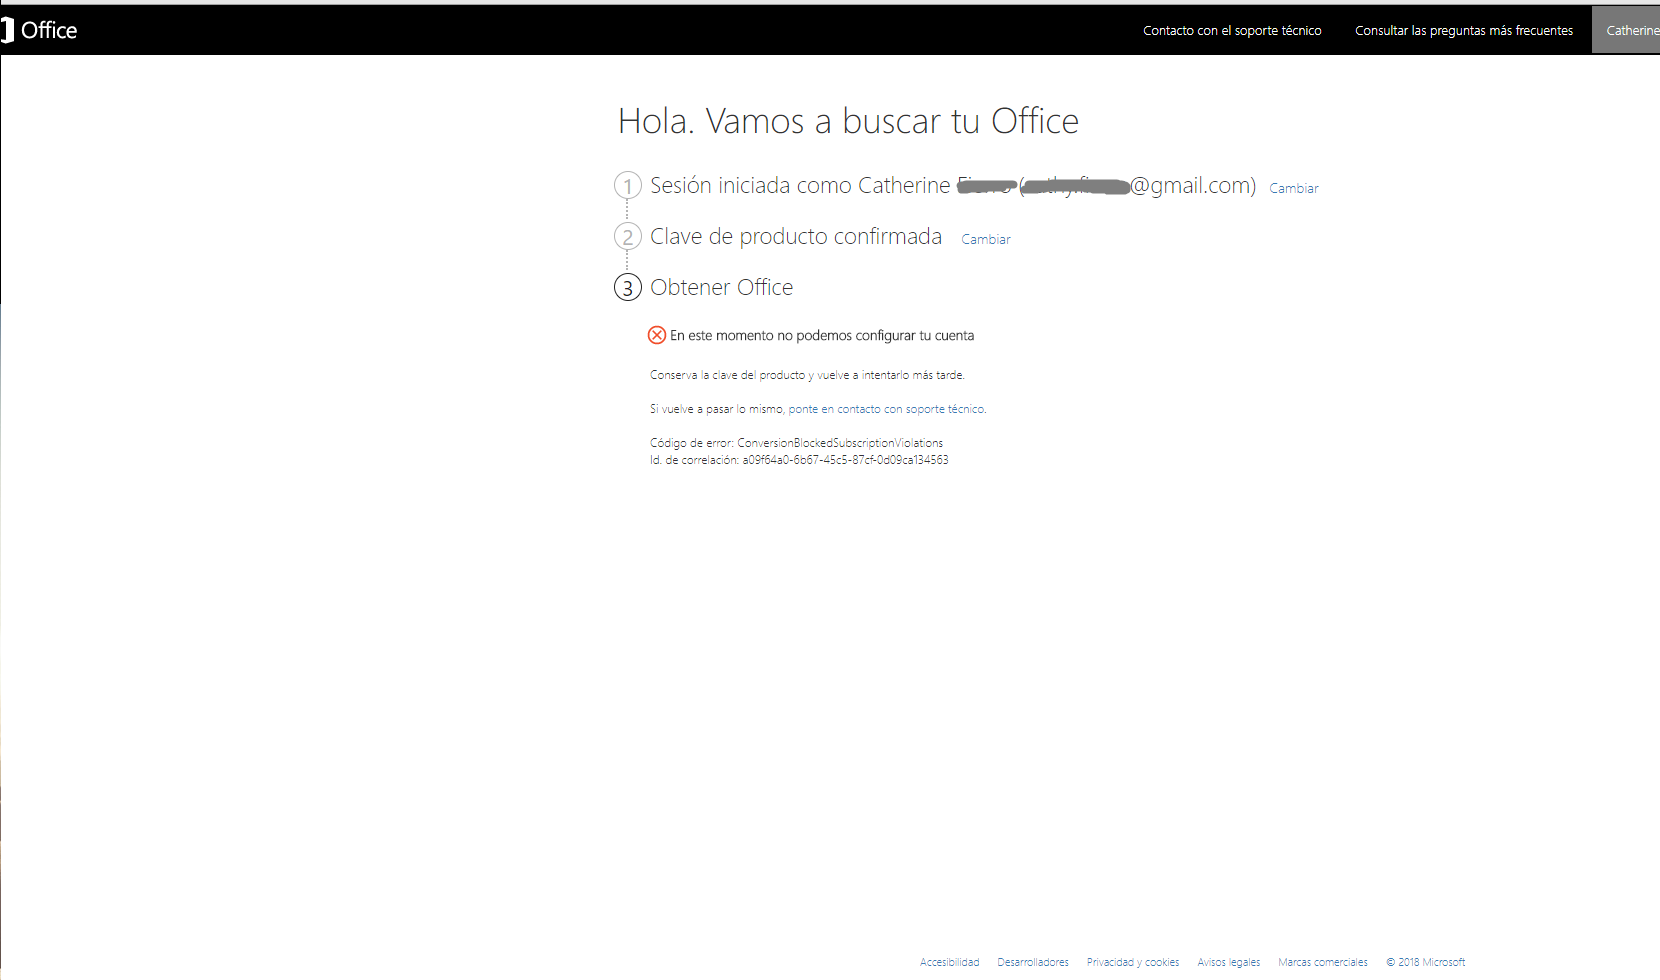The image size is (1660, 980).
Task: Open Marcas comerciales footer link
Action: [1323, 962]
